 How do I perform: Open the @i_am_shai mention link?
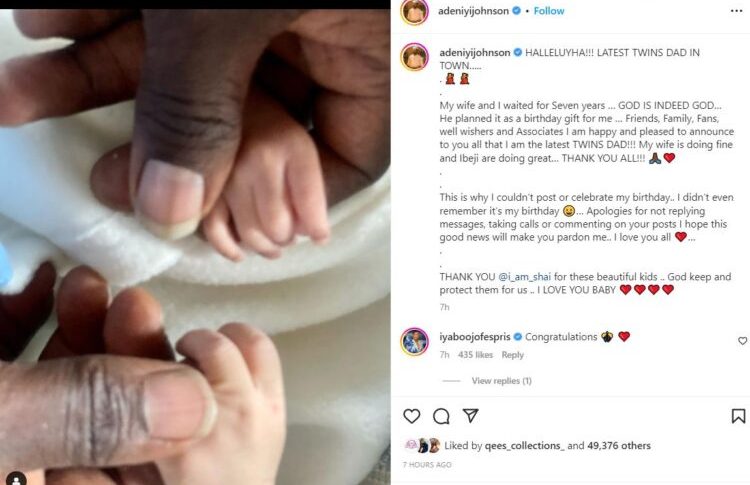[x=524, y=277]
